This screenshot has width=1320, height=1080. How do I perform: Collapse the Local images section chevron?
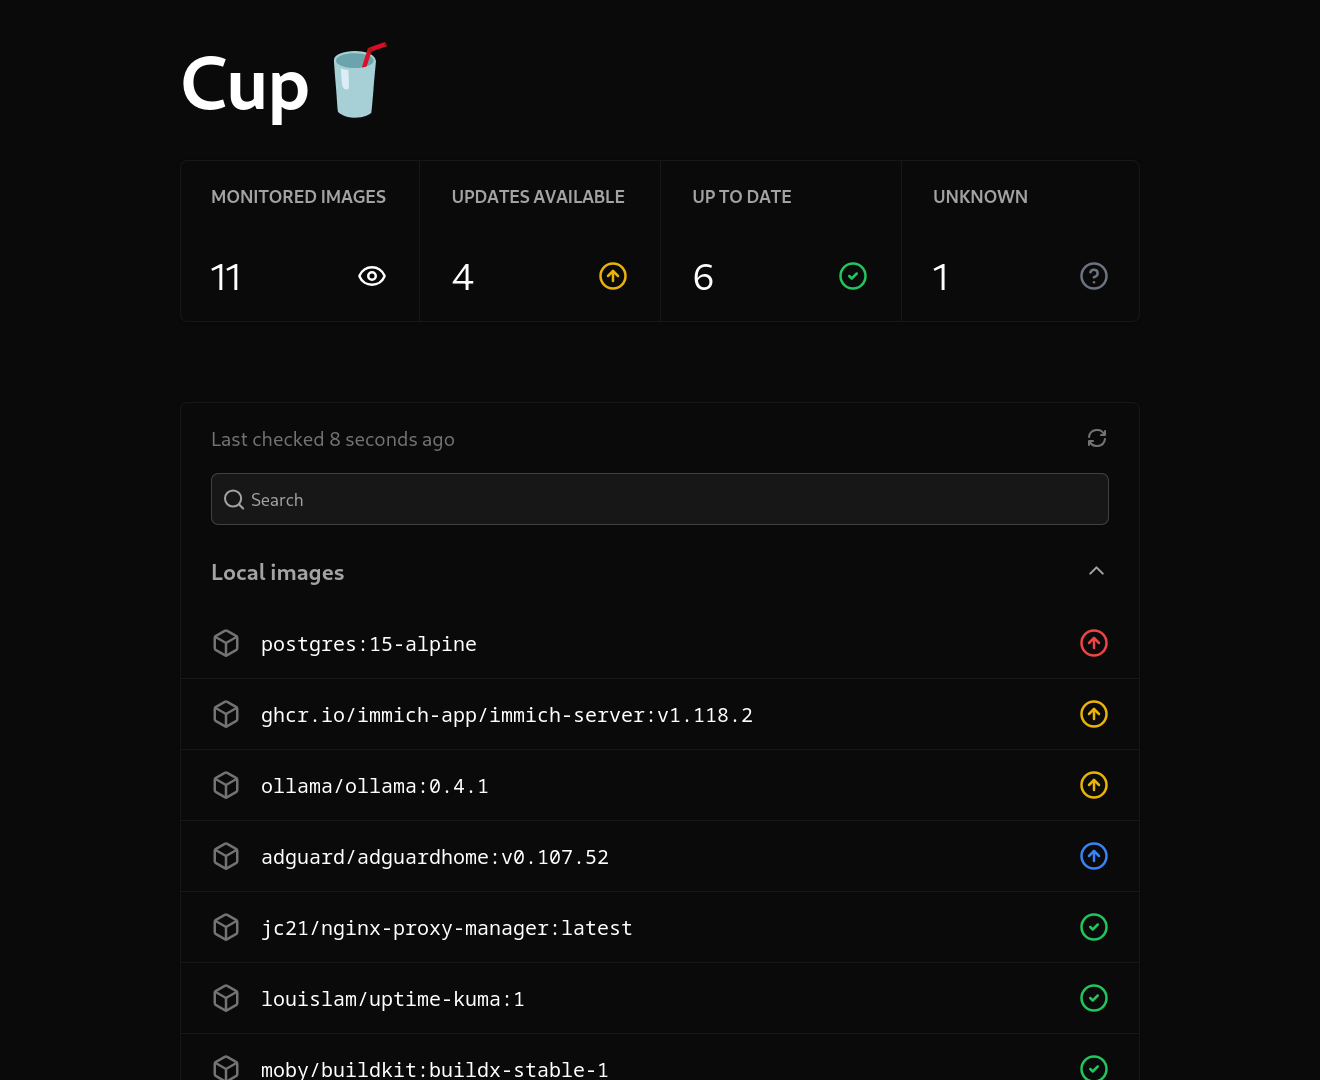[1096, 571]
